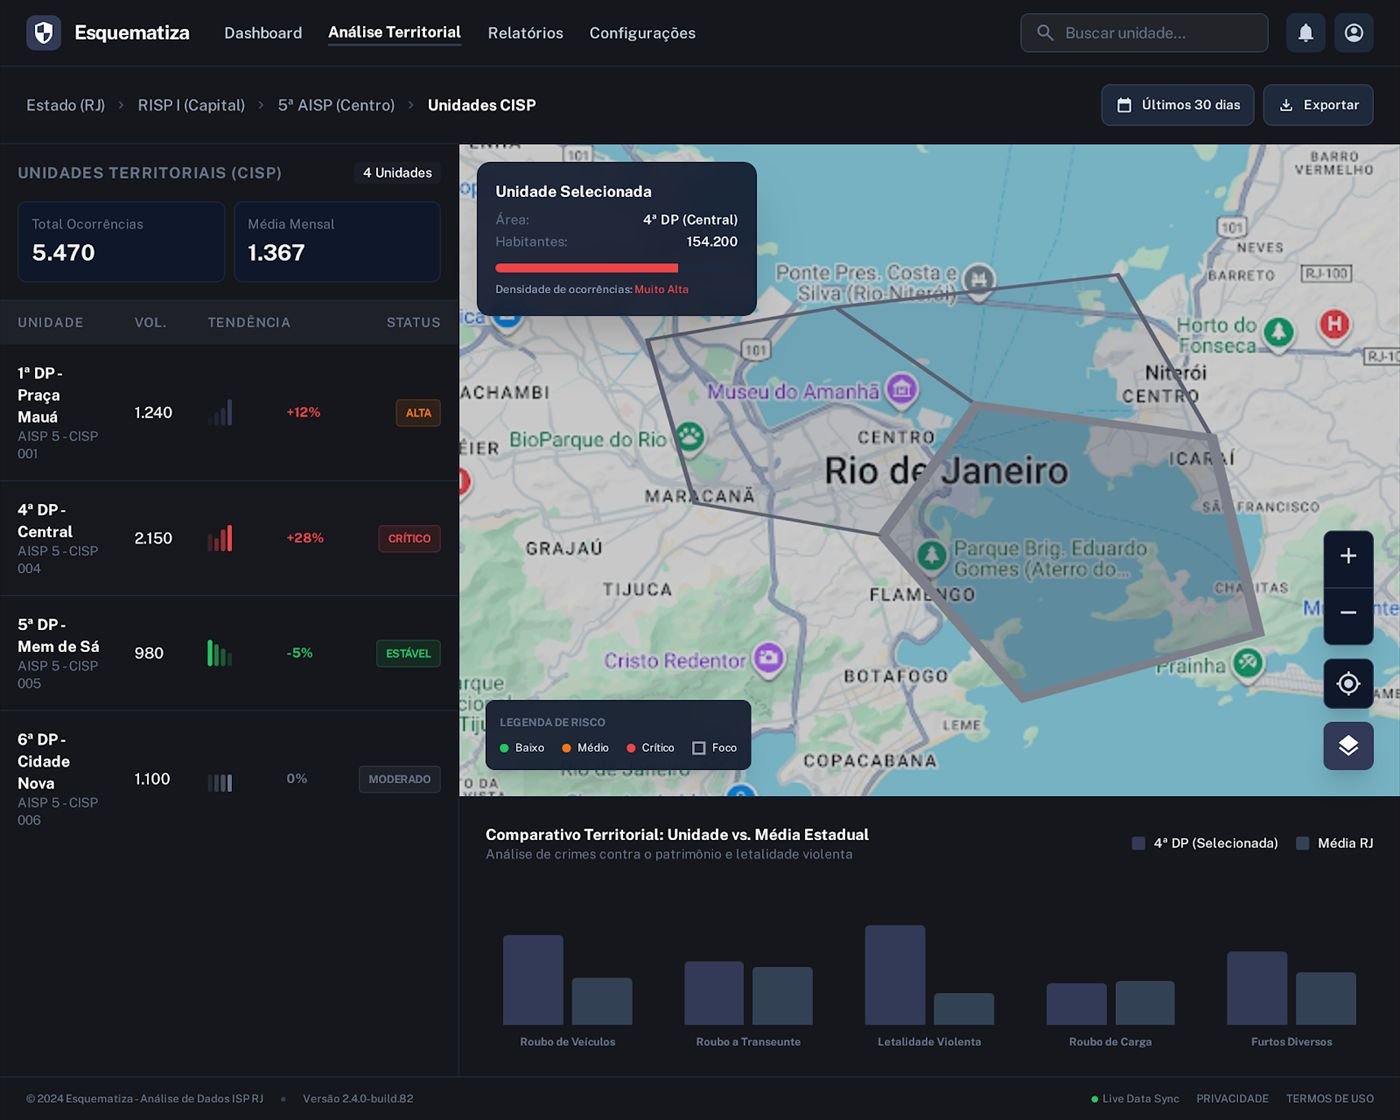The width and height of the screenshot is (1400, 1120).
Task: Open Relatórios in top navigation
Action: pos(525,33)
